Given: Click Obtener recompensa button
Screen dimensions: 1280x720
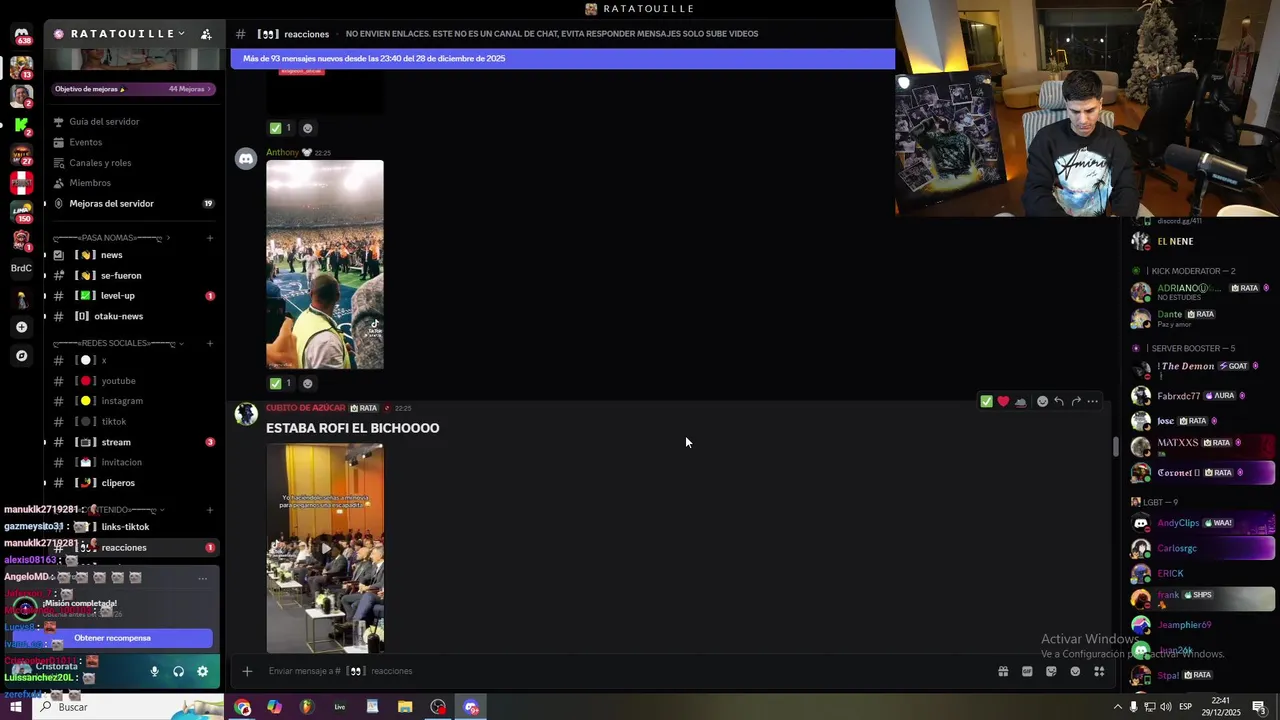Looking at the screenshot, I should 112,638.
